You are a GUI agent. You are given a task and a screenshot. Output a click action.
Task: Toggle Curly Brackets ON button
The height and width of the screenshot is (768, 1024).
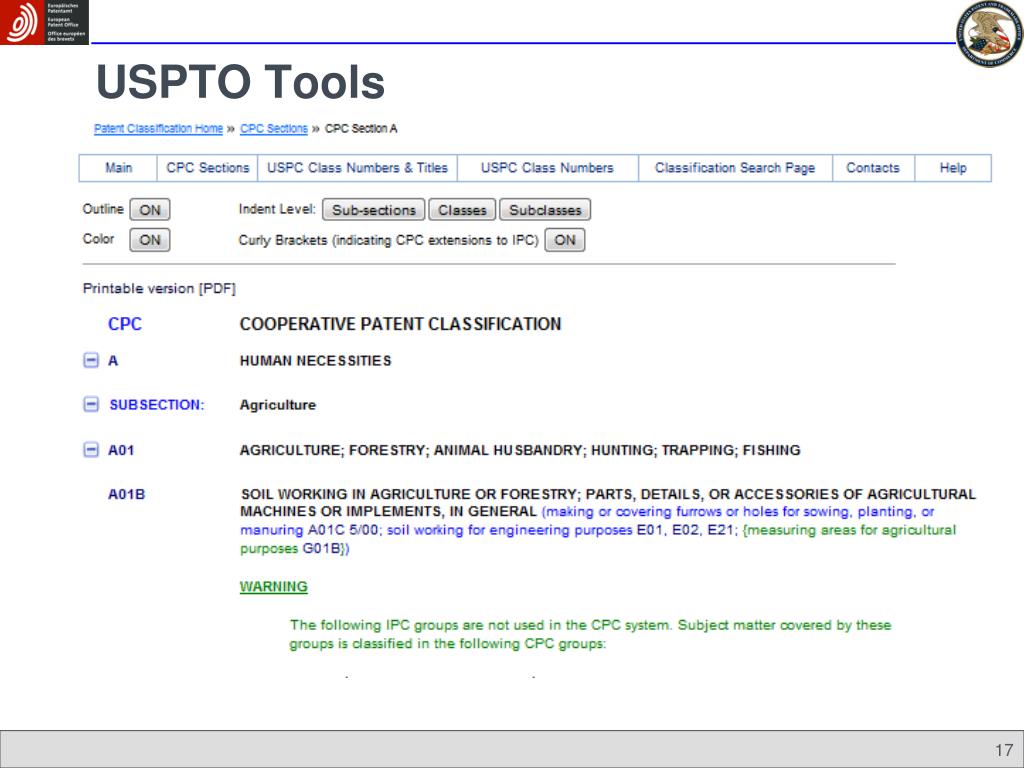point(565,240)
